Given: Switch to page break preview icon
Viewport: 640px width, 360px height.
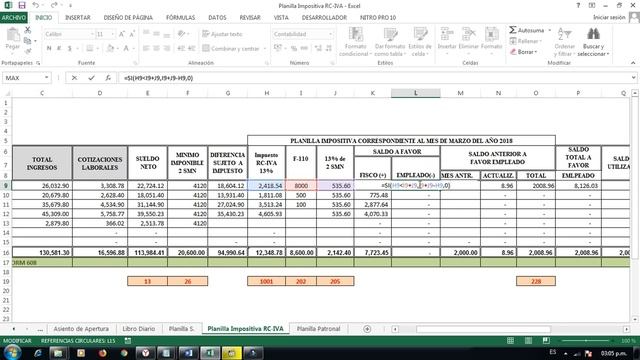Looking at the screenshot, I should point(546,340).
